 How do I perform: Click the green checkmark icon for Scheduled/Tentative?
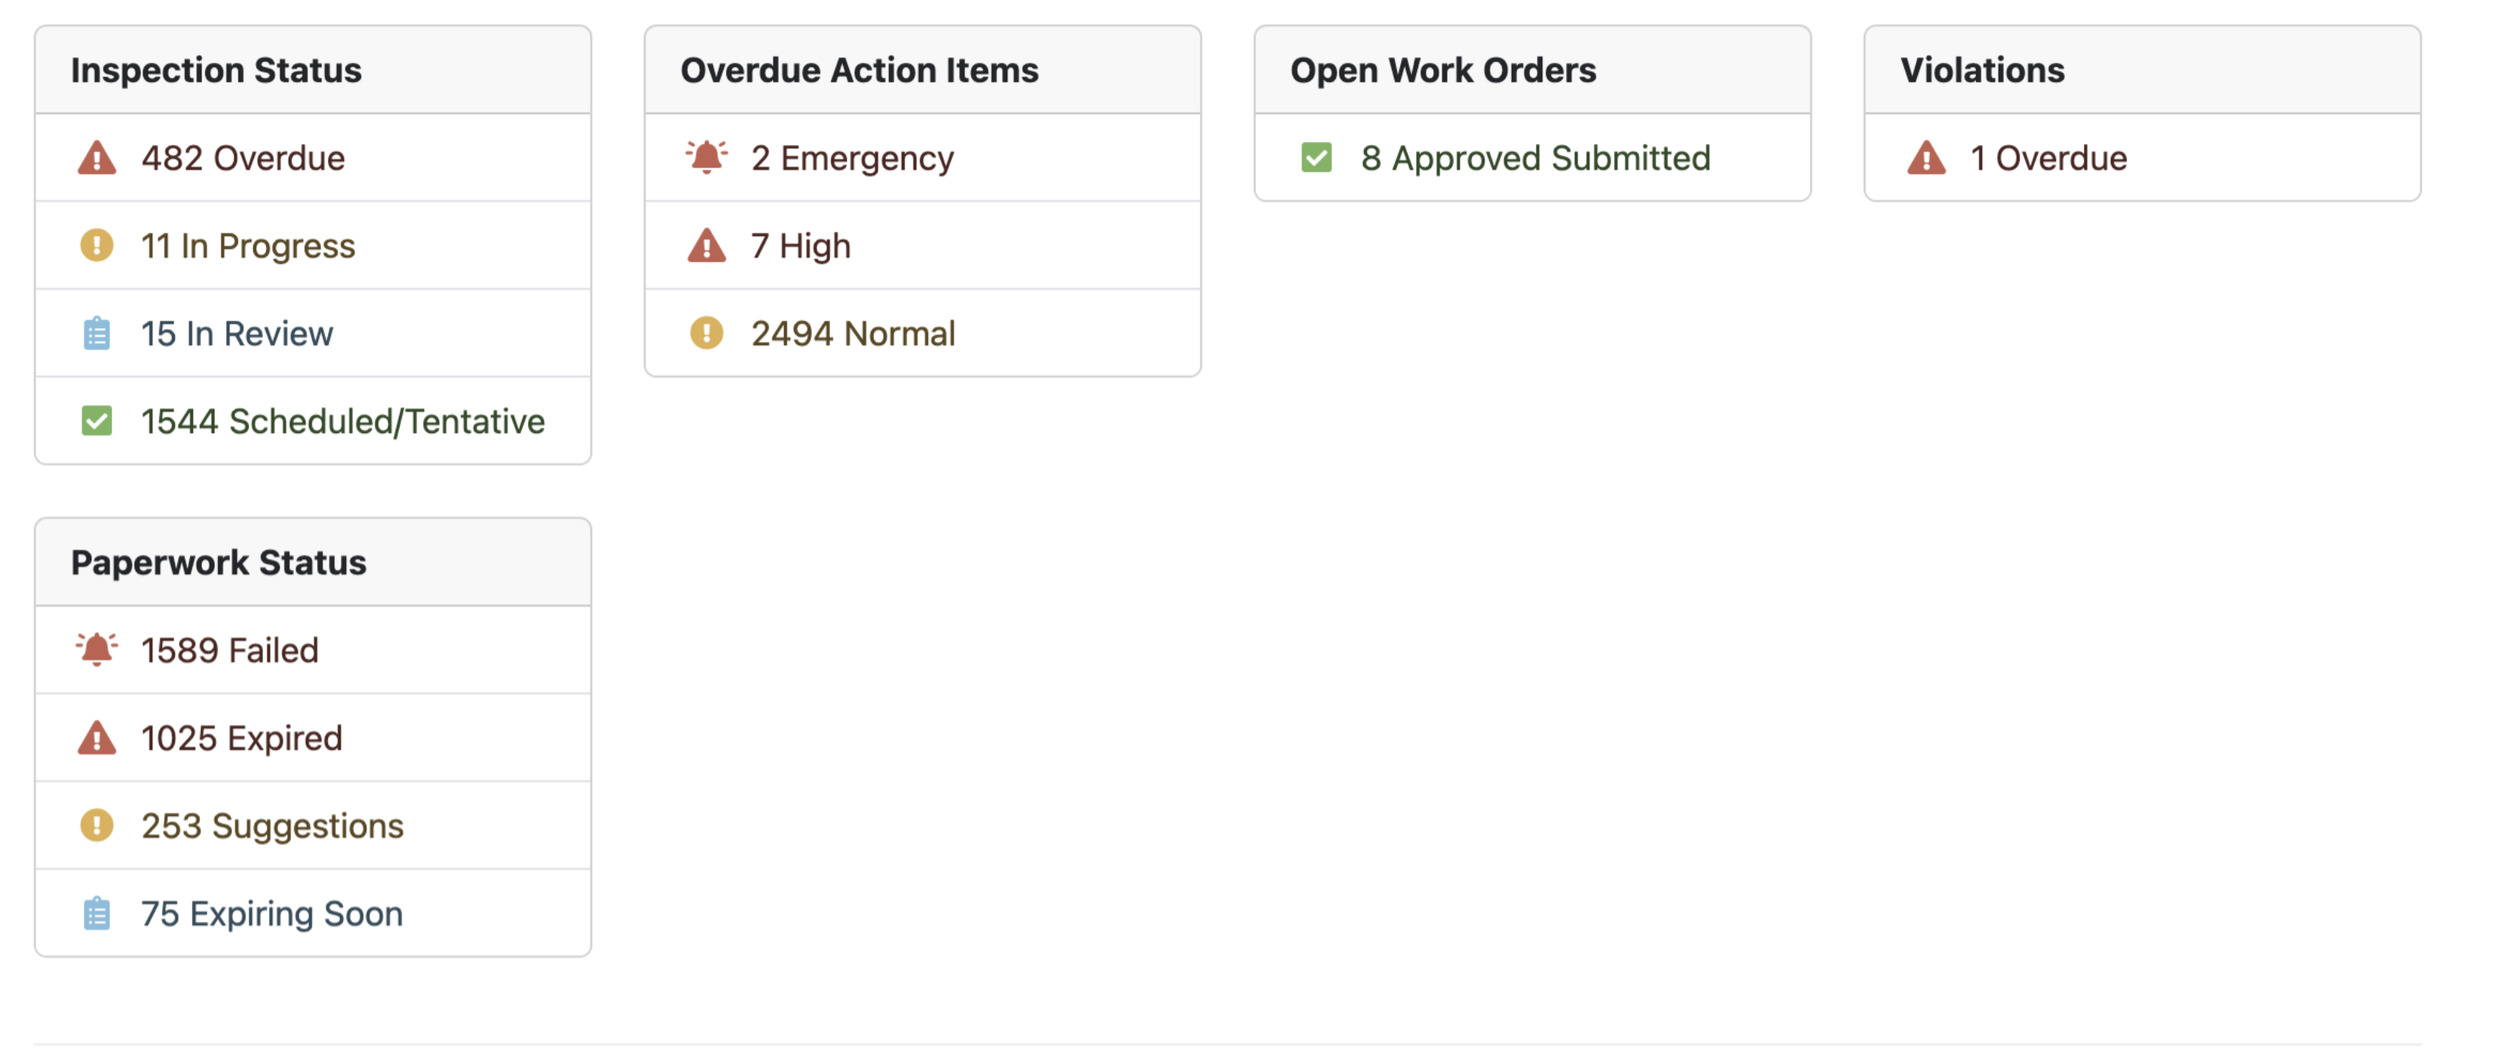click(97, 421)
